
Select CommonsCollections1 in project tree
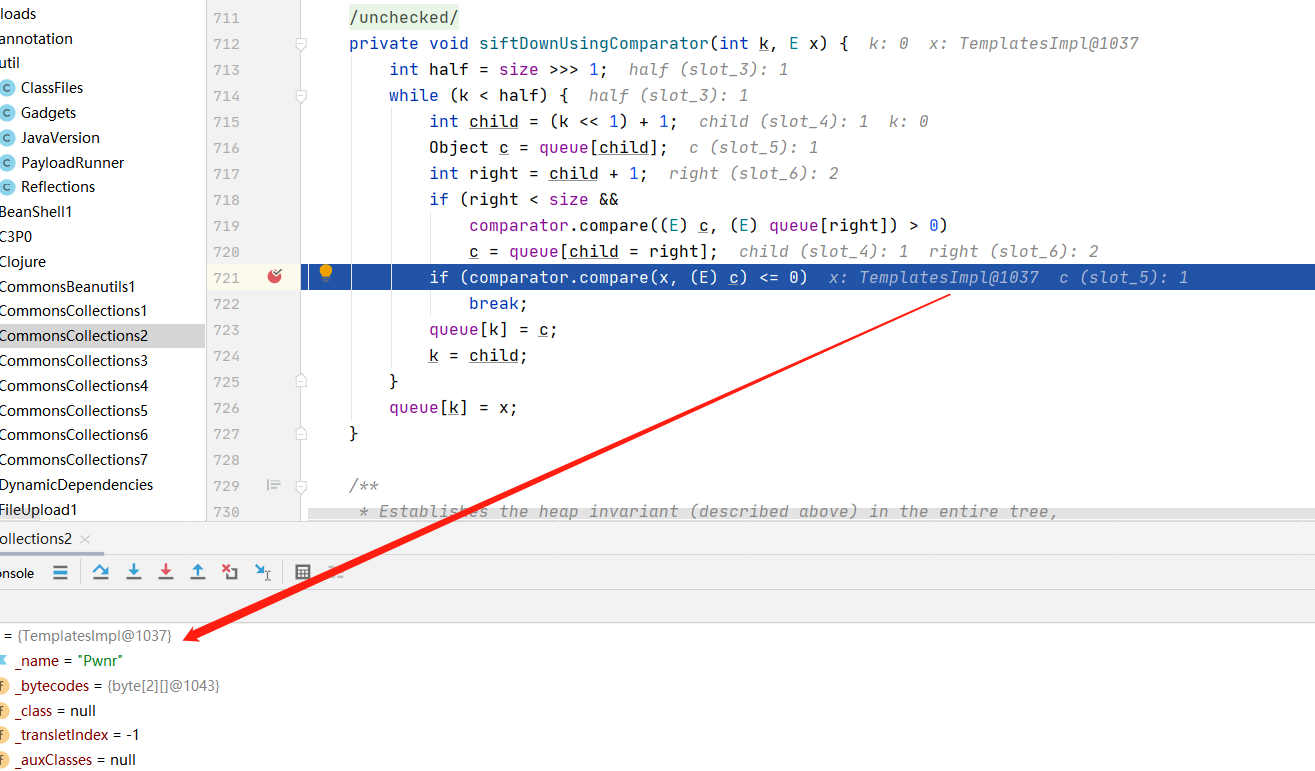click(73, 311)
